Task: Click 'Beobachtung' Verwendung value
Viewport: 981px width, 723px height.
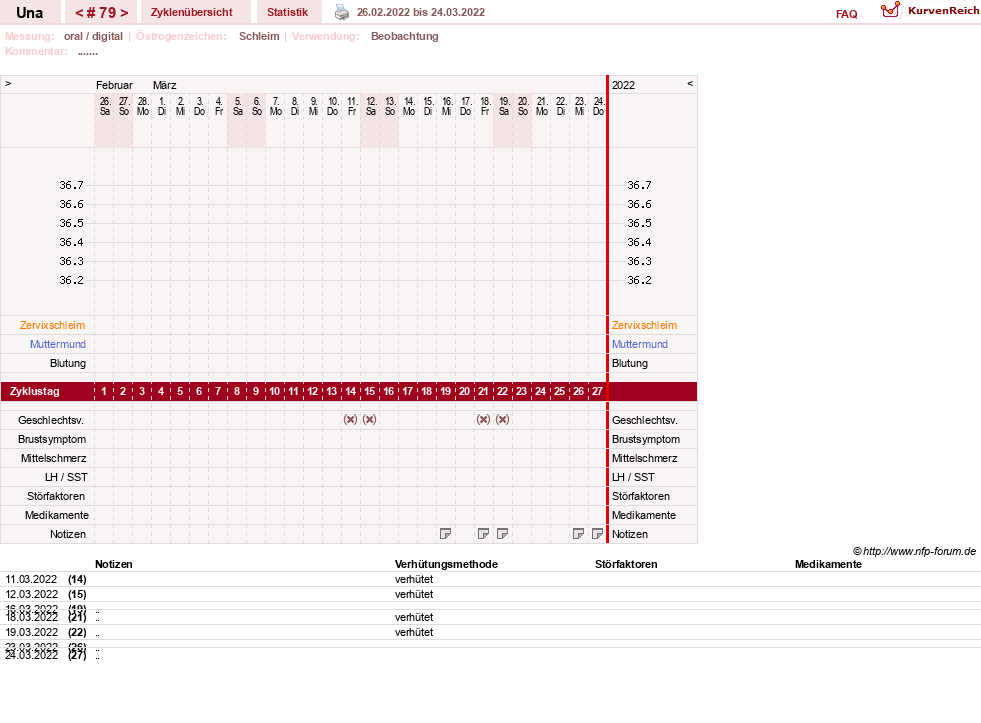Action: pyautogui.click(x=405, y=36)
